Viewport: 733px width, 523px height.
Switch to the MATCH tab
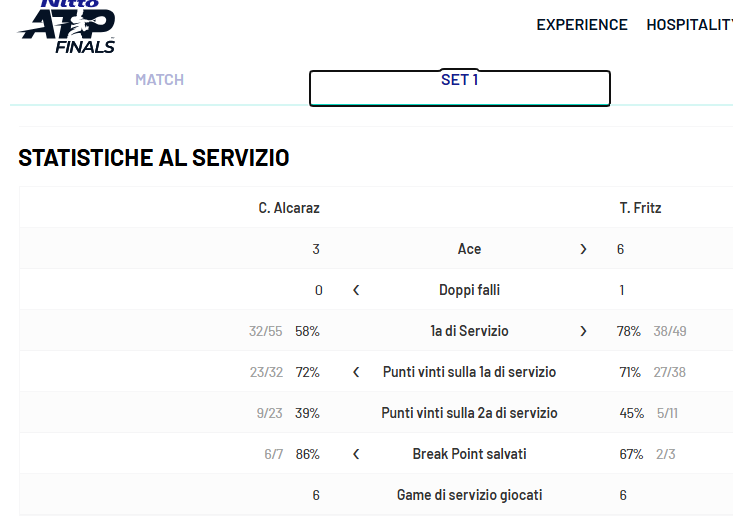[160, 80]
